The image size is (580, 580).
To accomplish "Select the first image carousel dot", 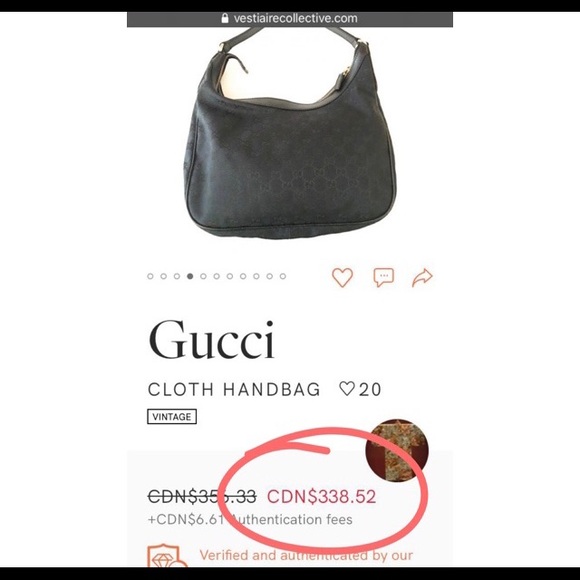I will point(150,276).
